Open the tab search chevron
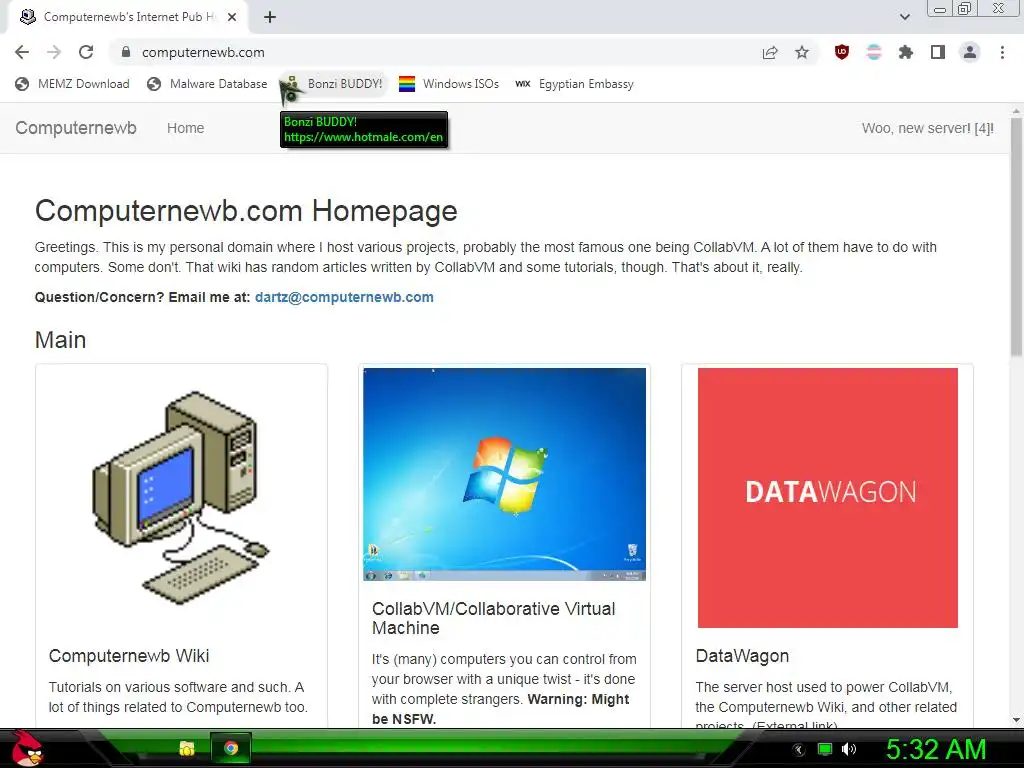The image size is (1024, 768). 904,17
